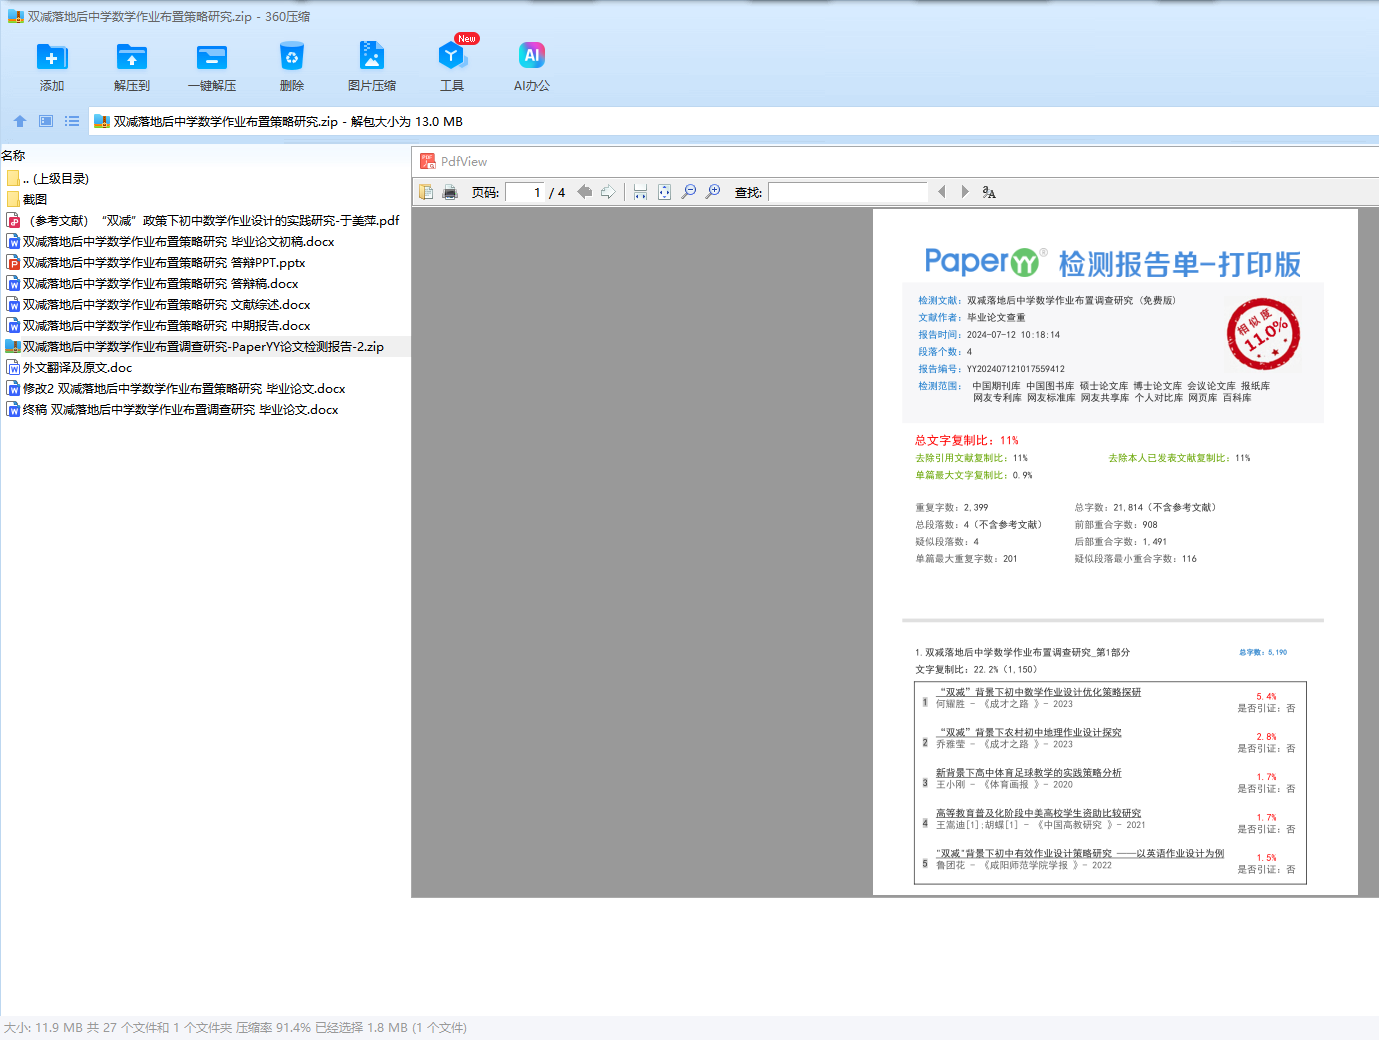Toggle match case search option
This screenshot has width=1379, height=1040.
point(989,192)
